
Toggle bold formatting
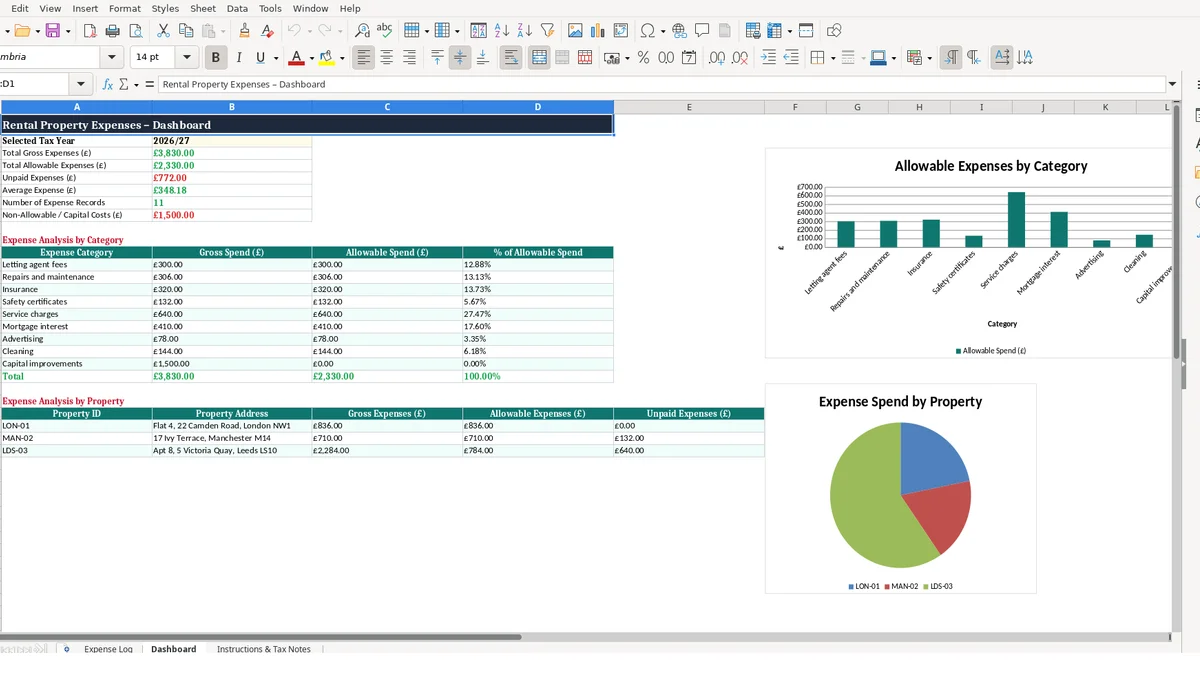(215, 58)
